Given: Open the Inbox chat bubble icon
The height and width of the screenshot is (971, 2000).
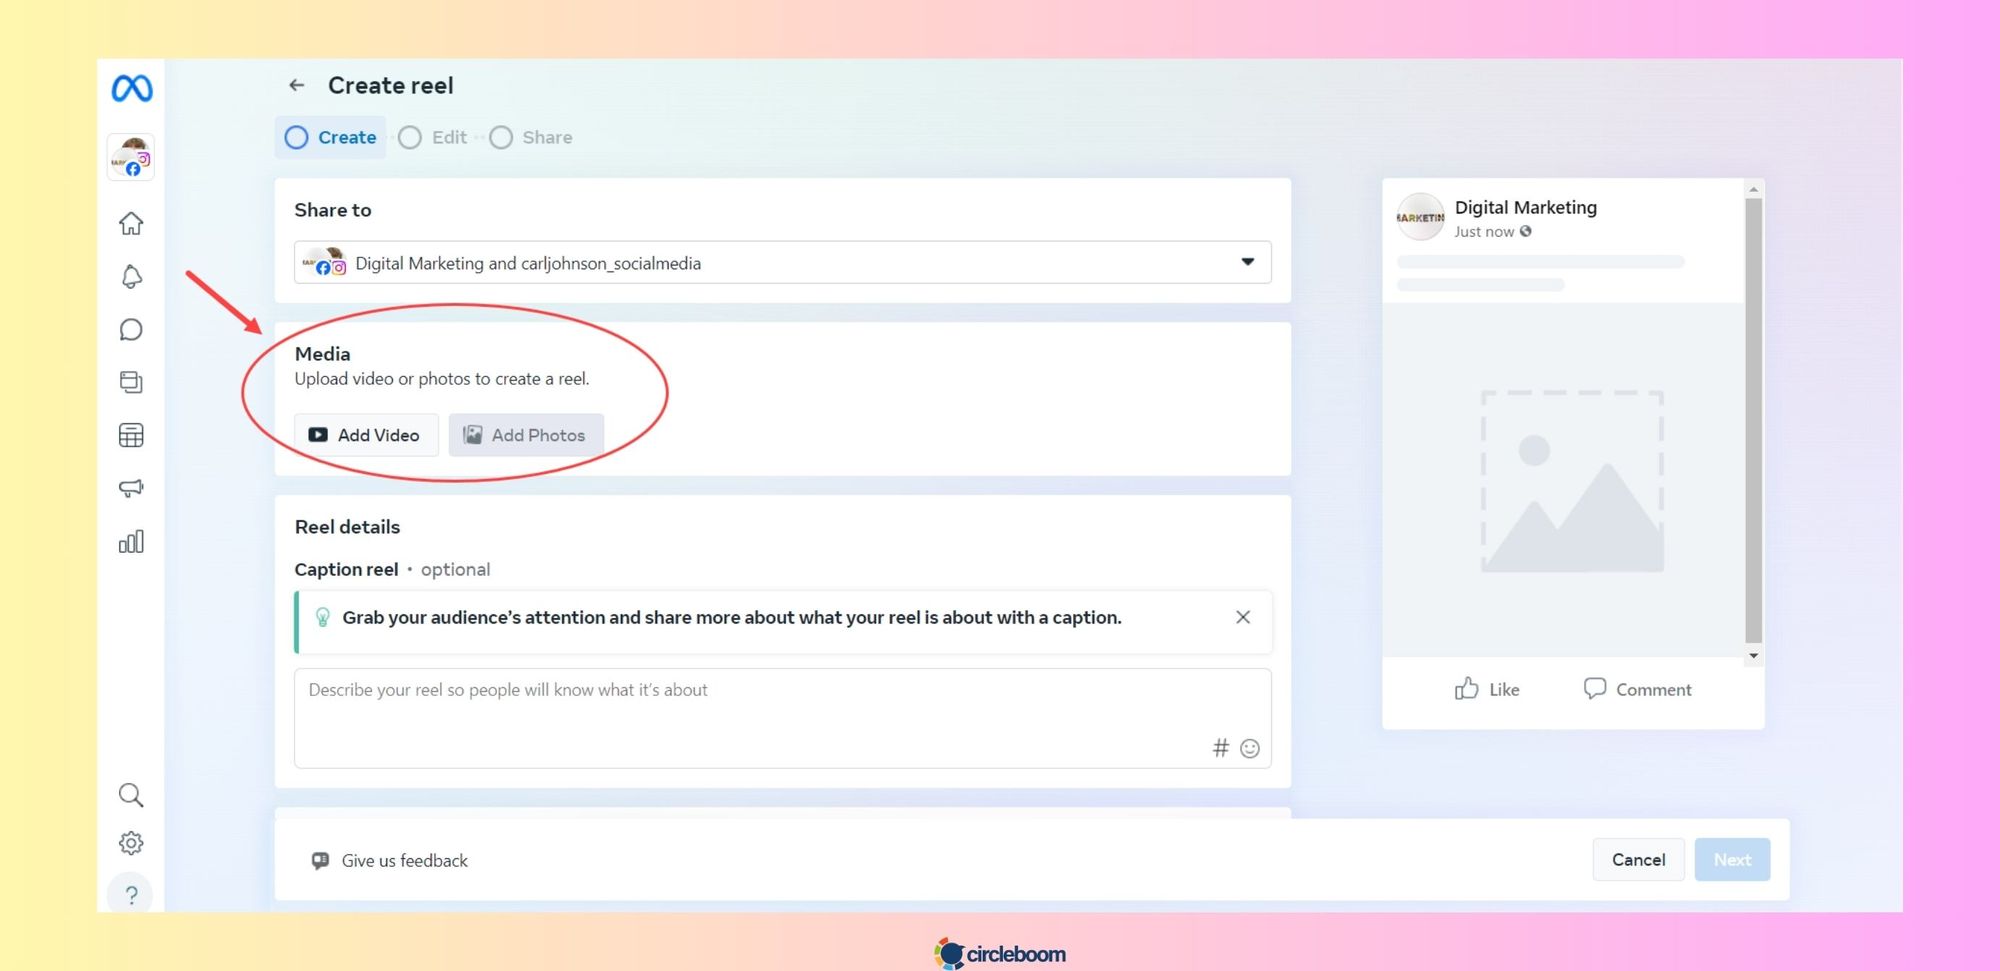Looking at the screenshot, I should [131, 330].
